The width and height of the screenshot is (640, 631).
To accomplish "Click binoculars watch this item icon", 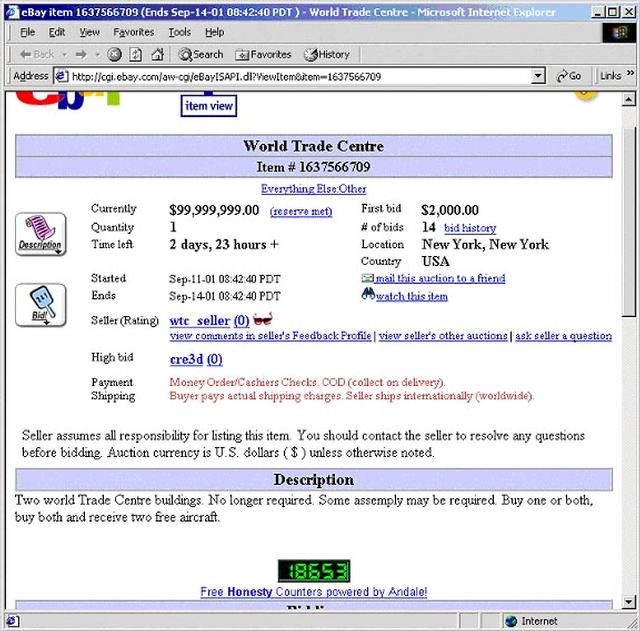I will click(368, 296).
